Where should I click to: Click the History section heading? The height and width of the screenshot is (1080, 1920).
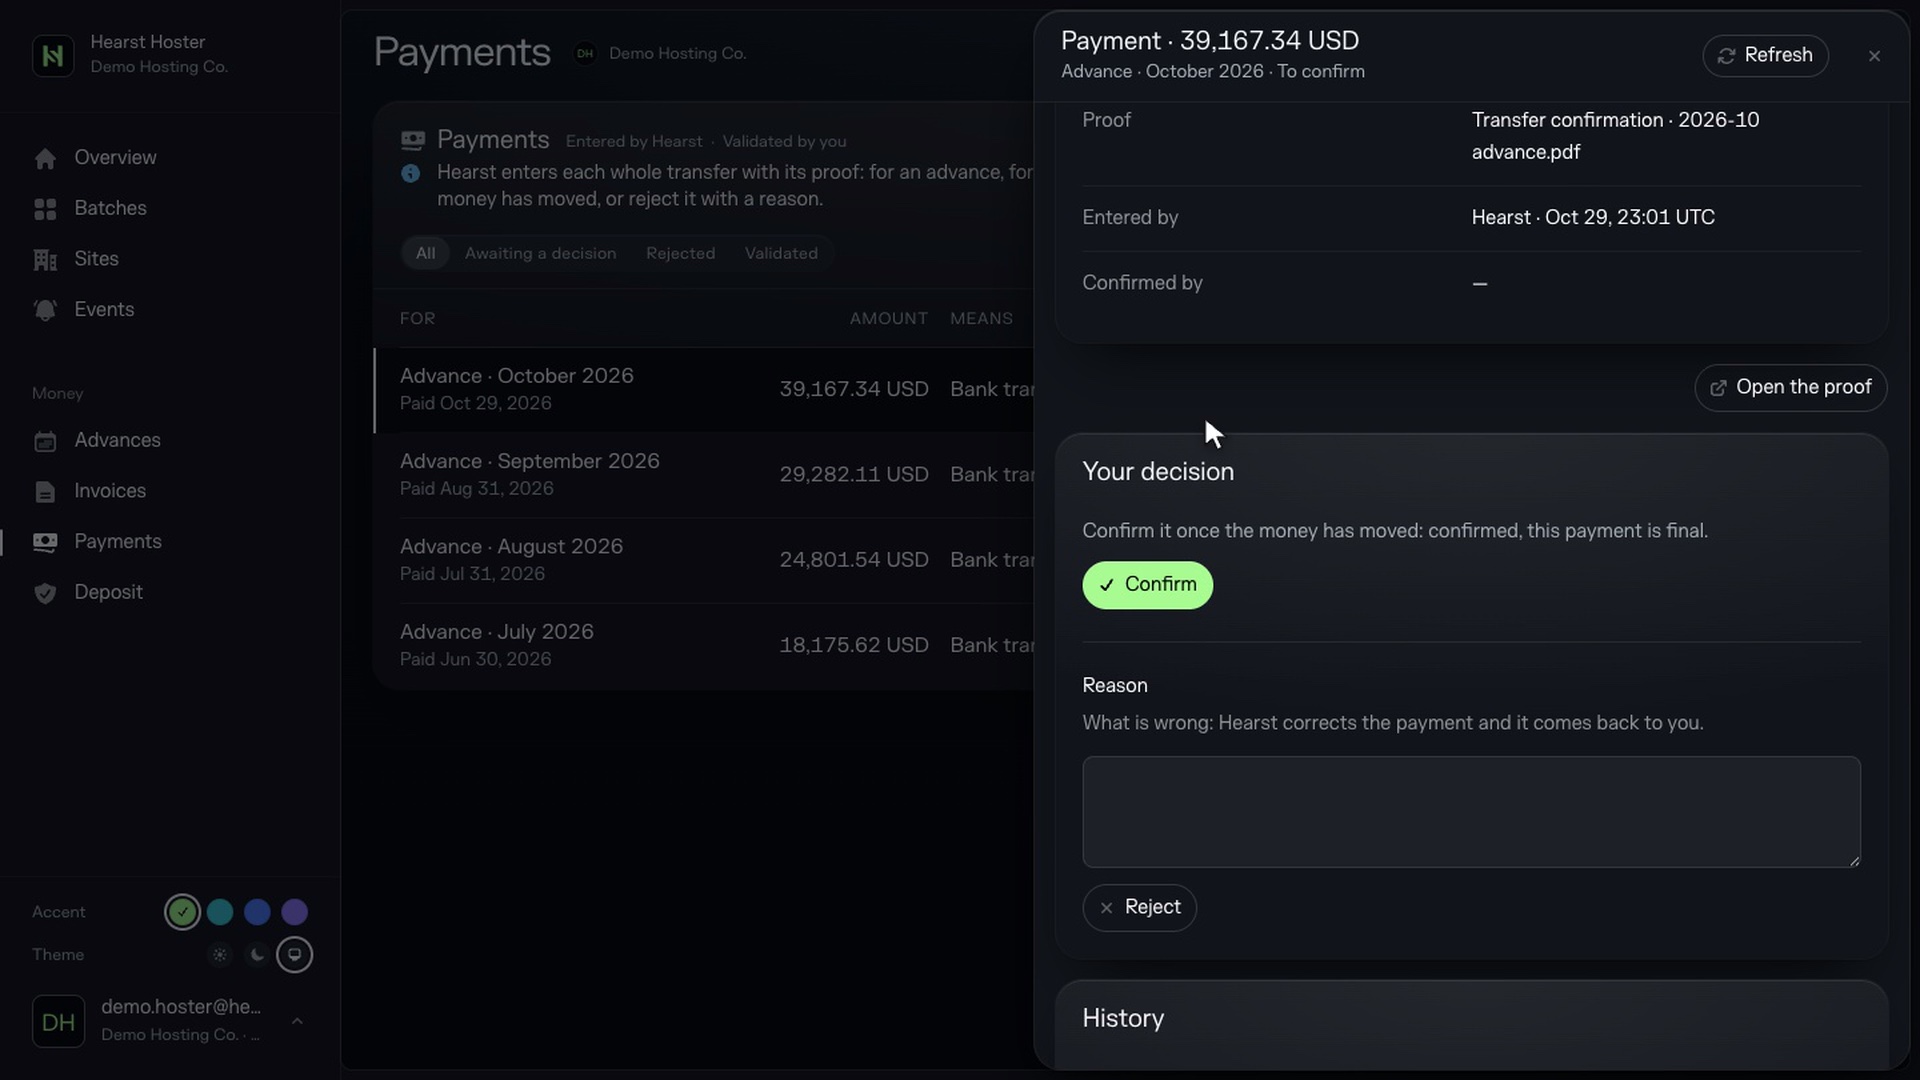coord(1123,1018)
